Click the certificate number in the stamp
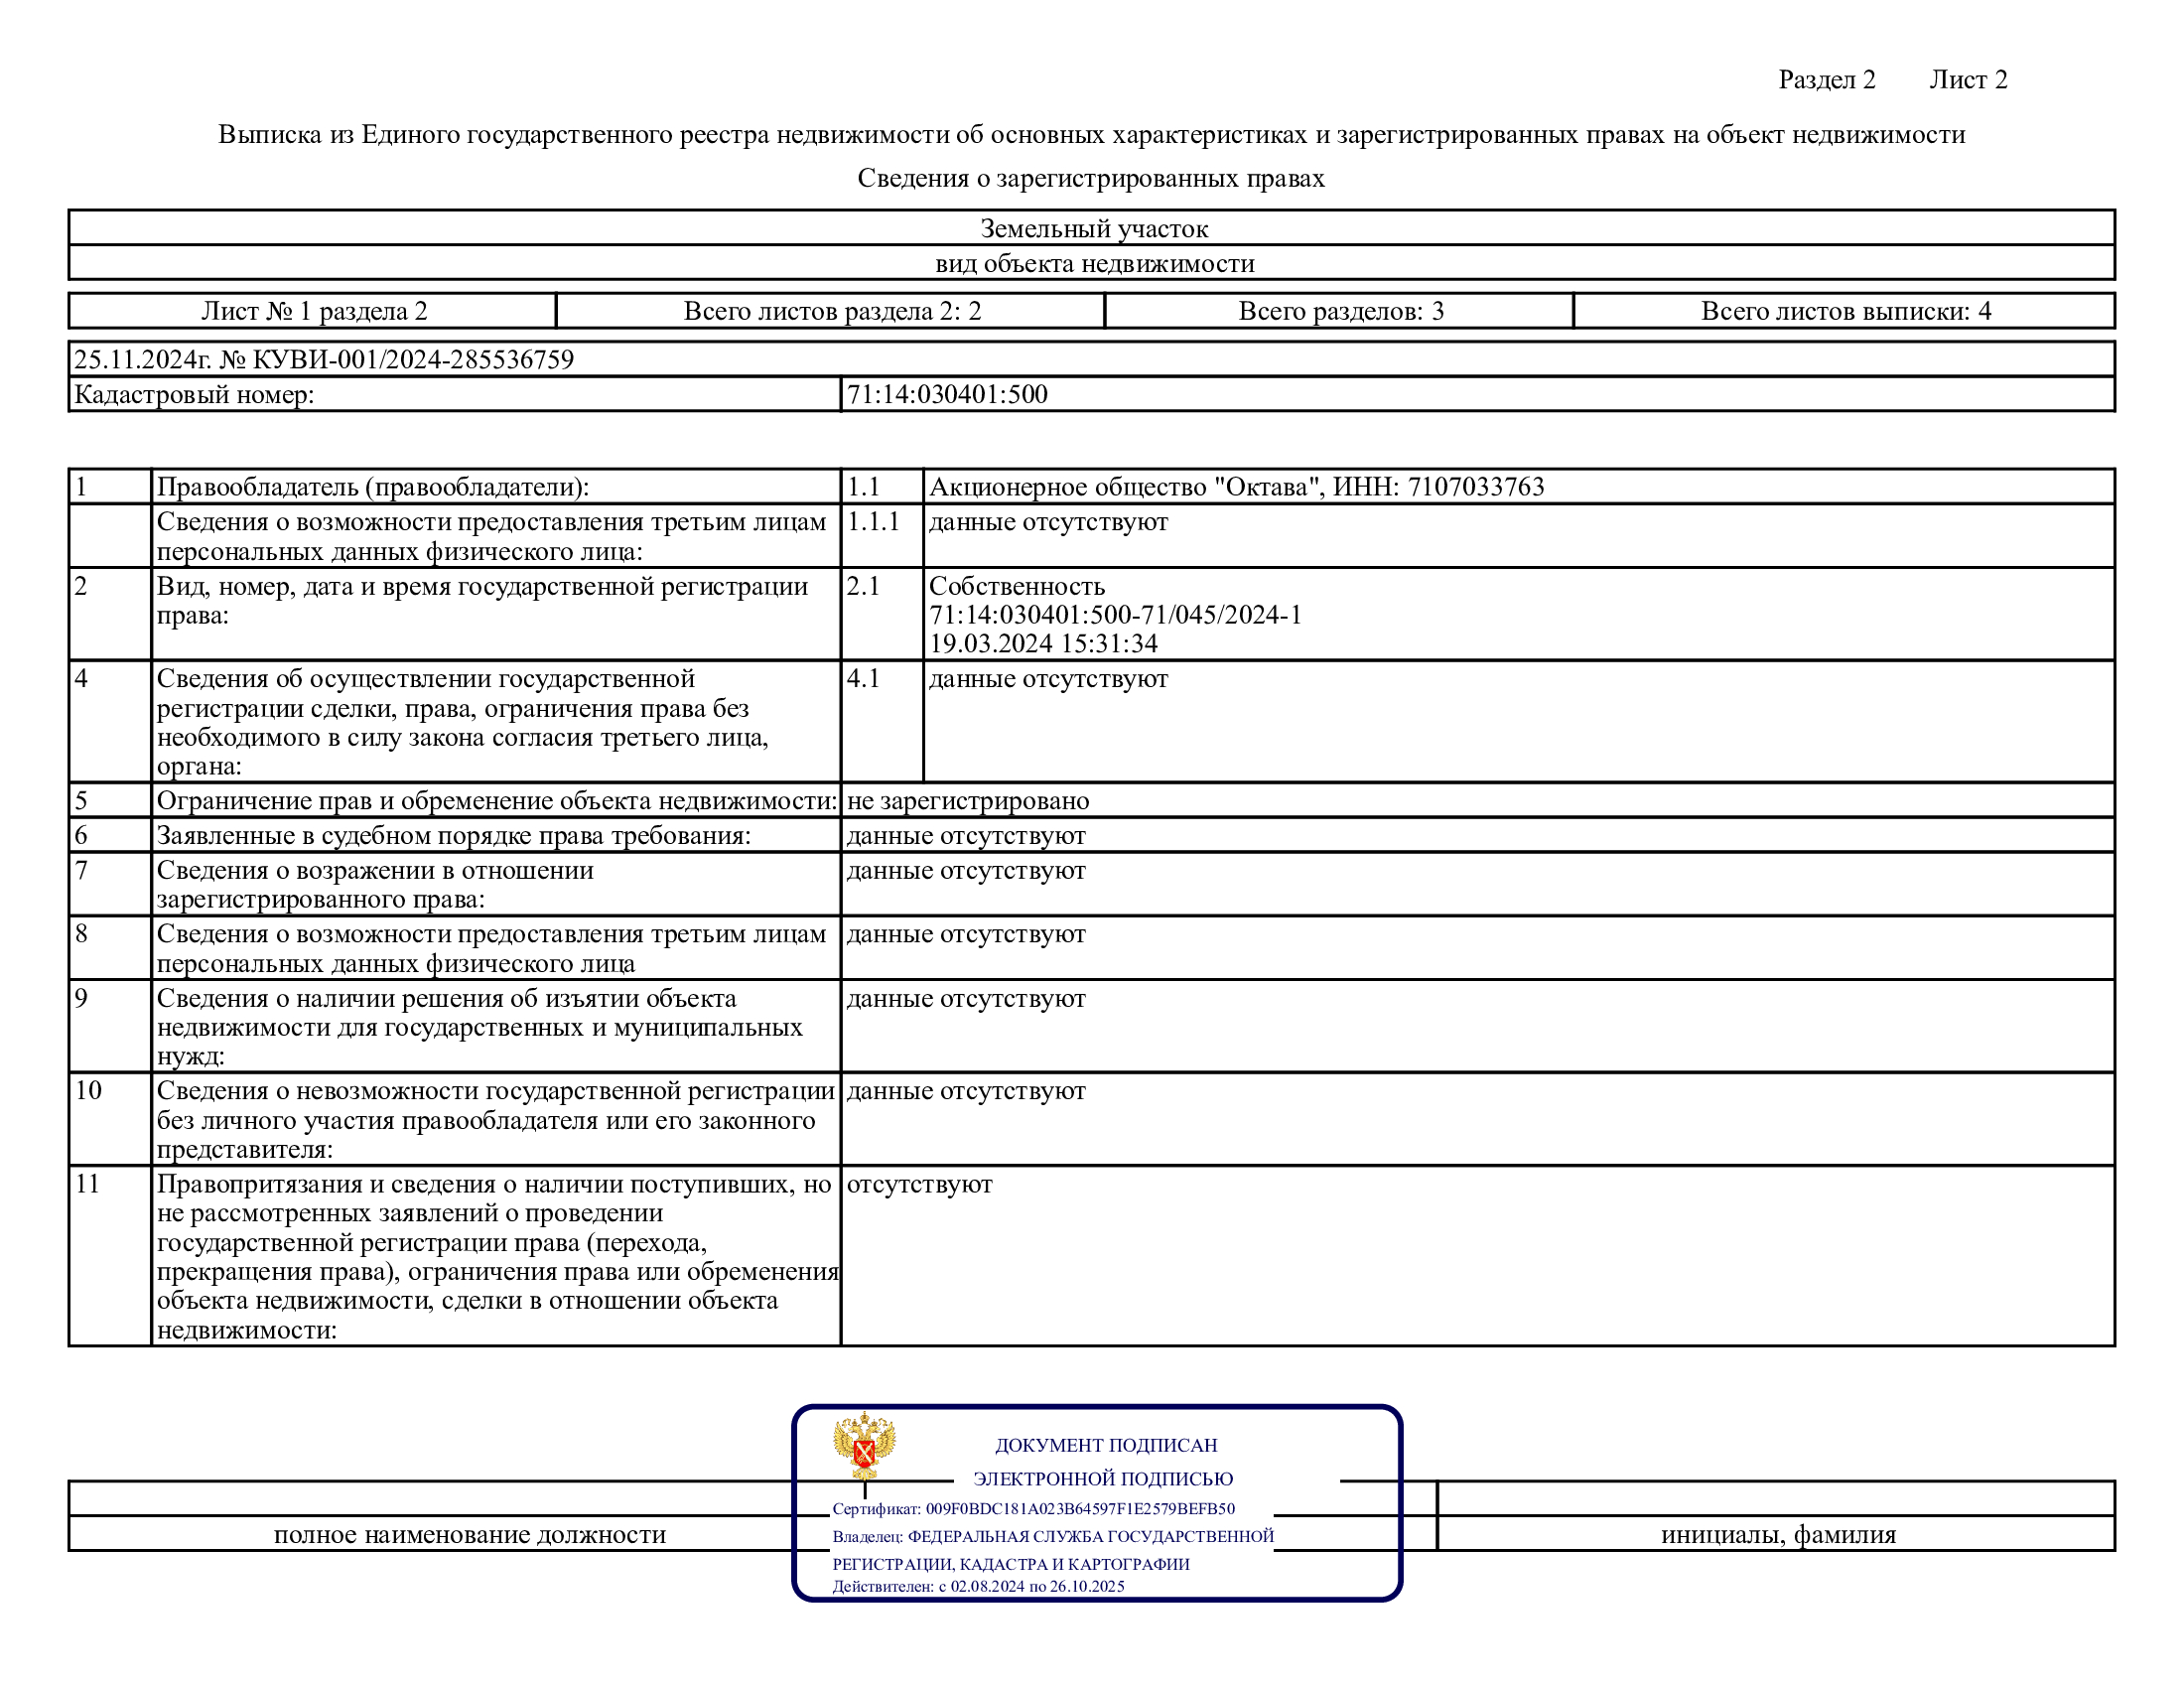 point(1079,1509)
